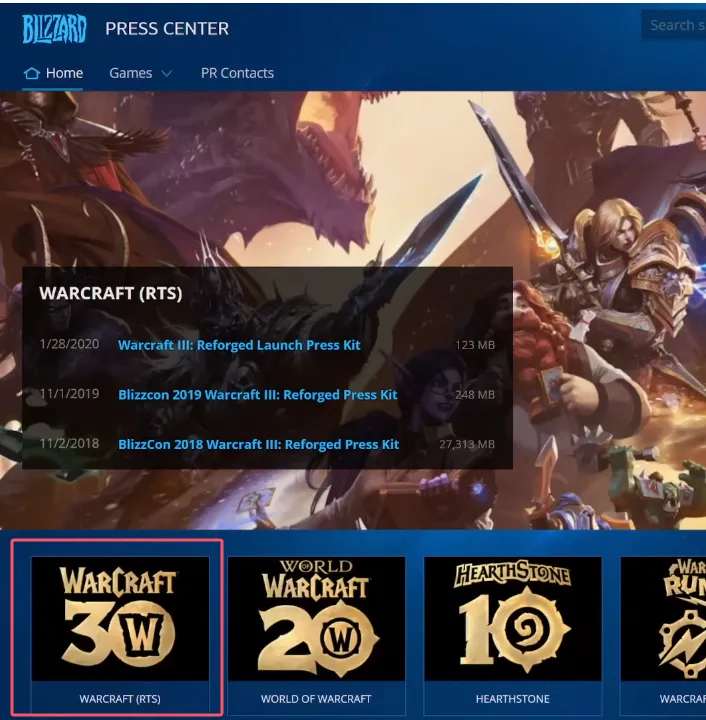Go to the PR Contacts page
706x720 pixels.
(x=237, y=73)
